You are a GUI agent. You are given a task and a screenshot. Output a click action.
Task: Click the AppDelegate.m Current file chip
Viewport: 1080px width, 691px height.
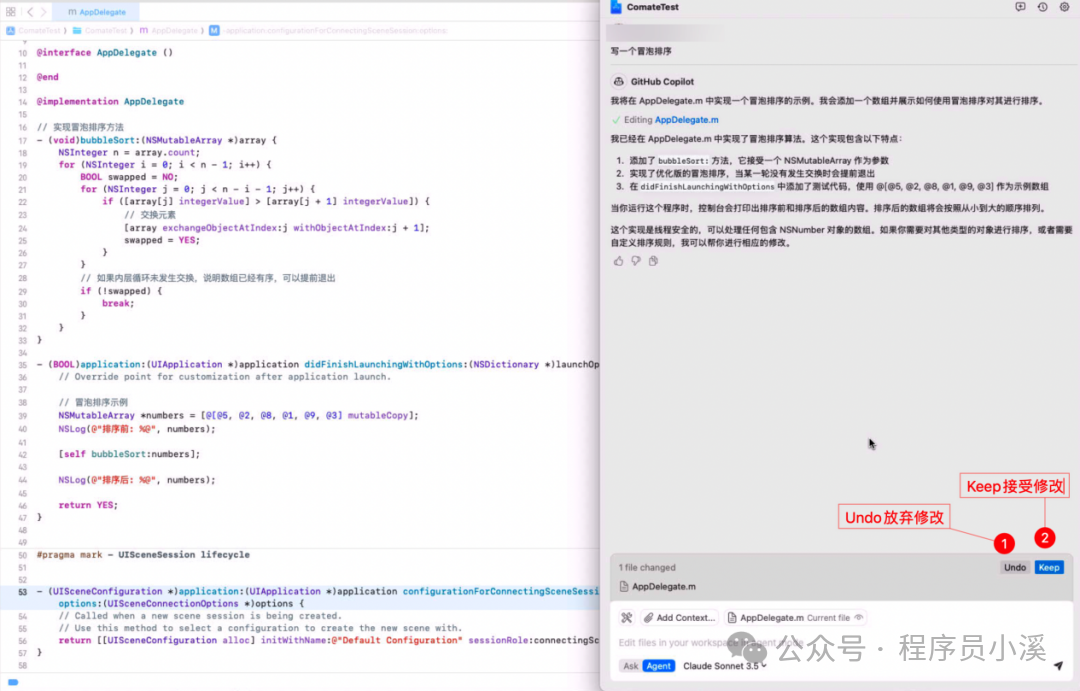795,618
